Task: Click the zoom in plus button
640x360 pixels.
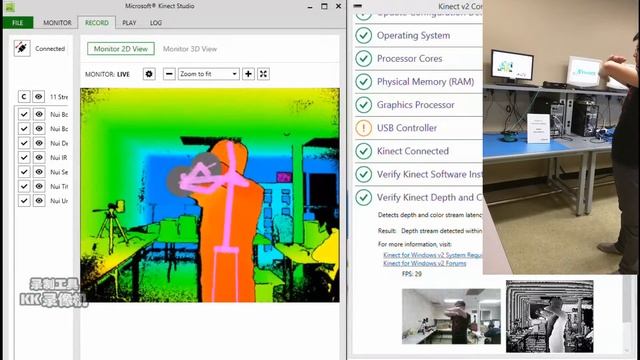Action: (x=248, y=74)
